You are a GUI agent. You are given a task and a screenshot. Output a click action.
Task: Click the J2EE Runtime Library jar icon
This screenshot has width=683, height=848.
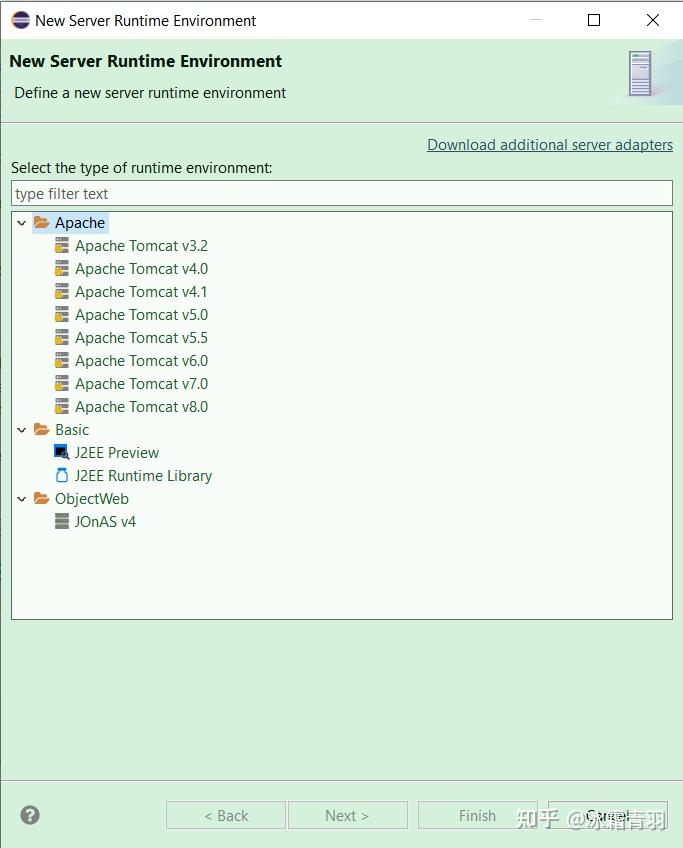pyautogui.click(x=62, y=475)
